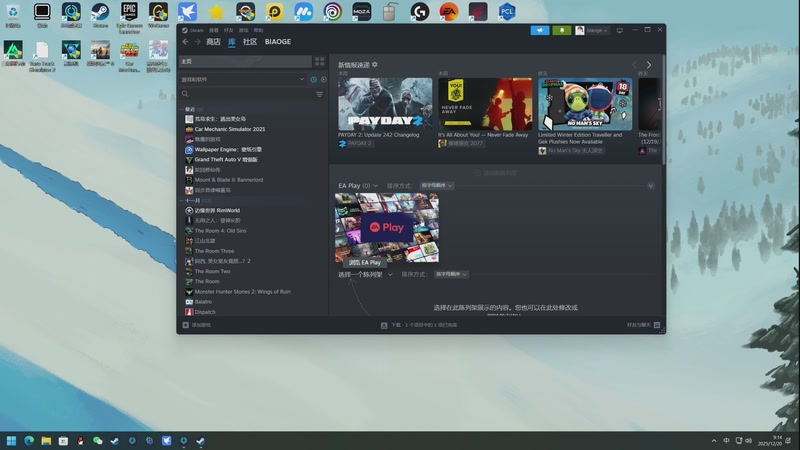Viewport: 800px width, 450px height.
Task: Go forward with the Steam forward arrow
Action: (197, 42)
